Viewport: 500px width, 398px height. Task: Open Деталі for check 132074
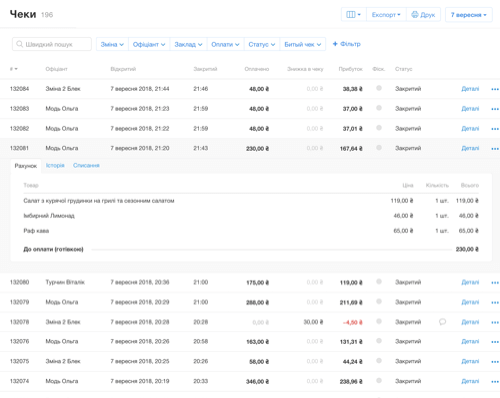pos(470,381)
